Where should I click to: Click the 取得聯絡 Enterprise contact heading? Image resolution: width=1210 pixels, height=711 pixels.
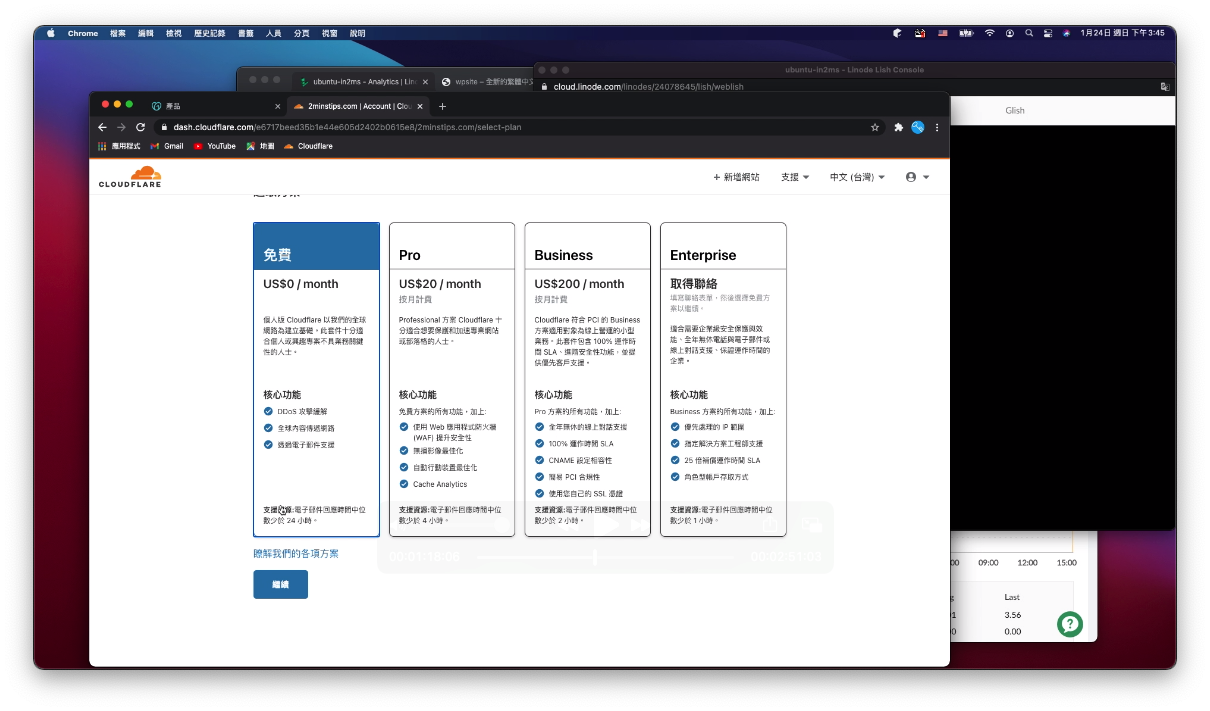pos(694,284)
